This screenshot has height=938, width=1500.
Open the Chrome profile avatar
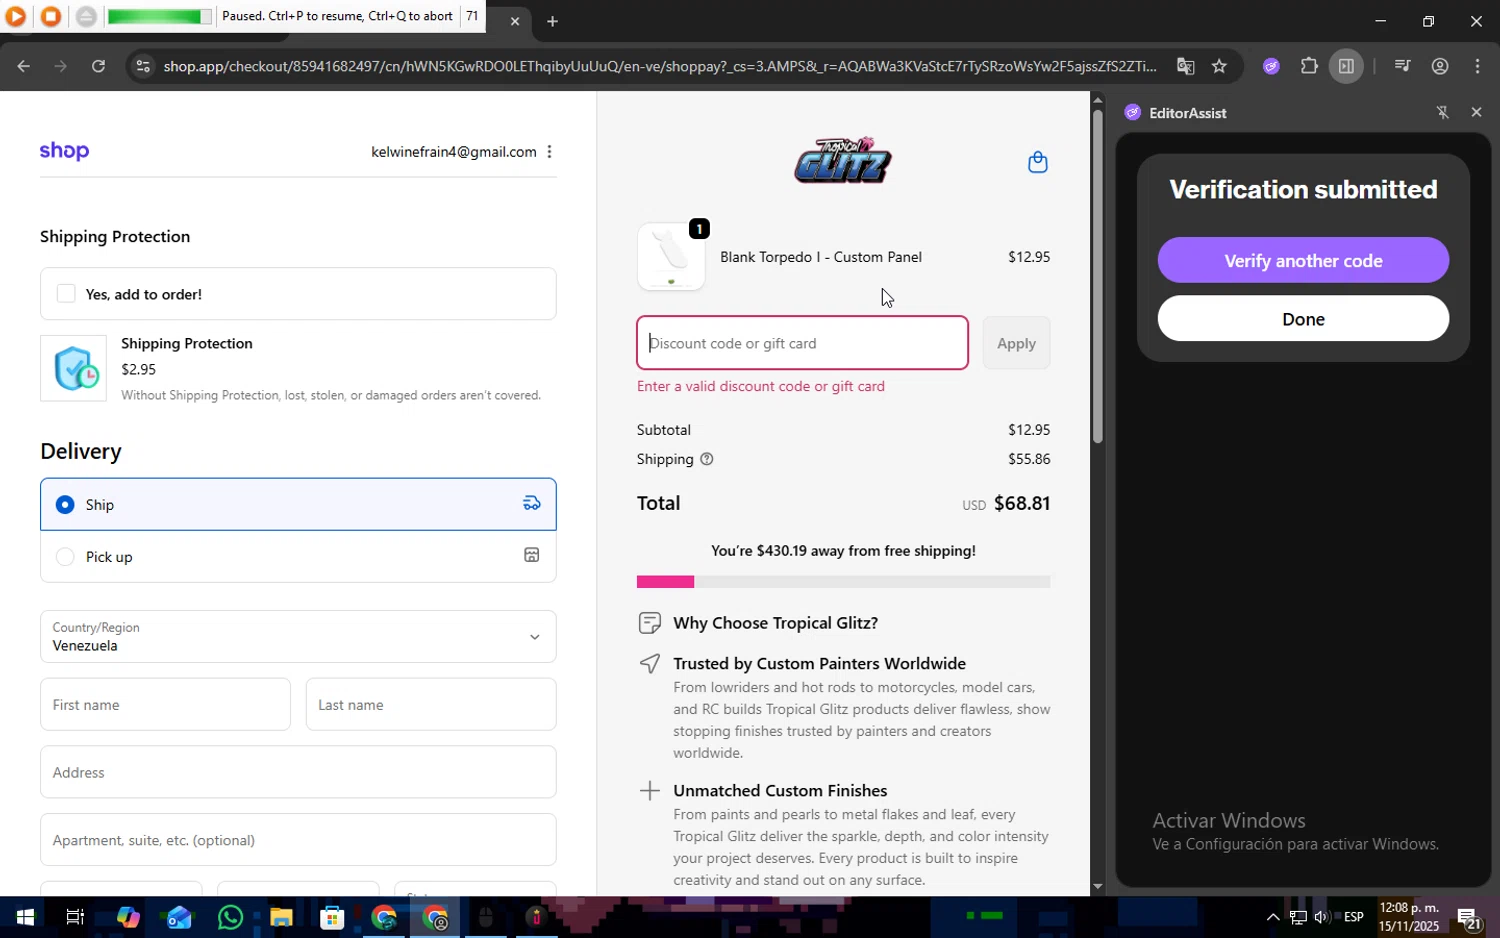tap(1440, 66)
